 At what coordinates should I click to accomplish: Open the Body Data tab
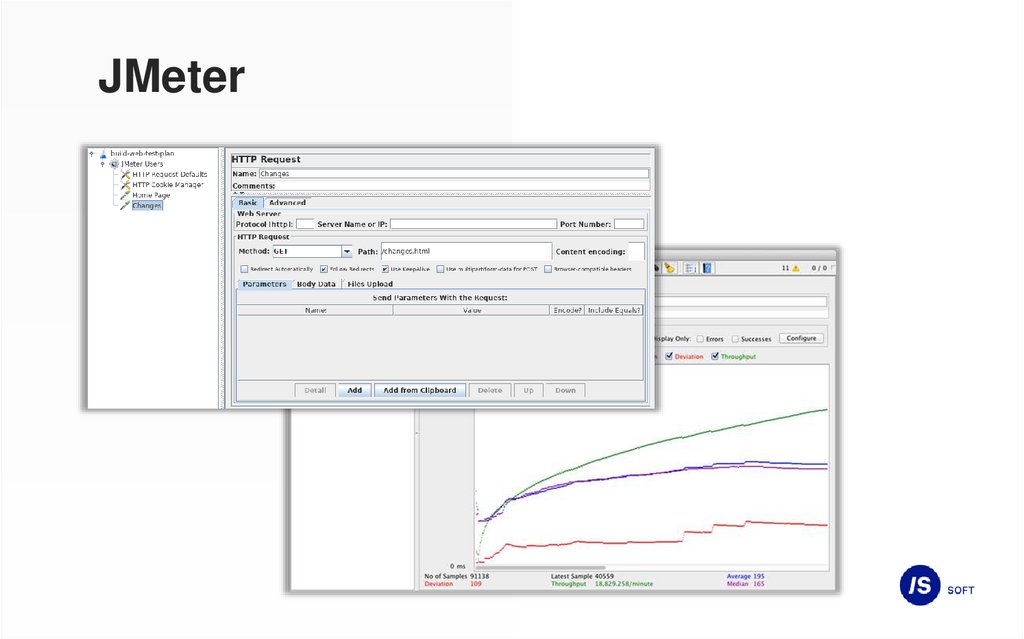pyautogui.click(x=316, y=284)
